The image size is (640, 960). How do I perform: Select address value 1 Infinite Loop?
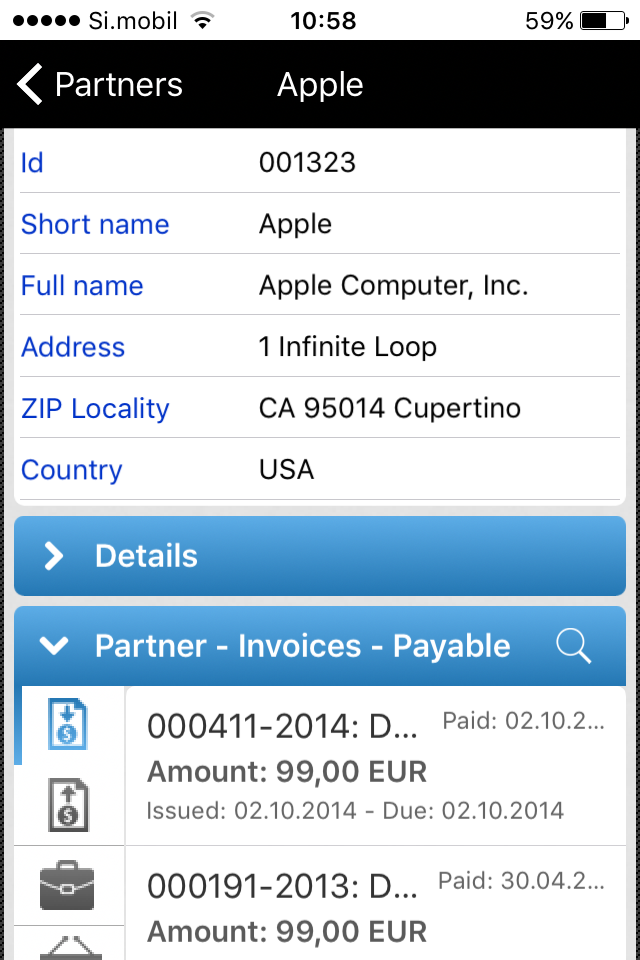coord(348,347)
